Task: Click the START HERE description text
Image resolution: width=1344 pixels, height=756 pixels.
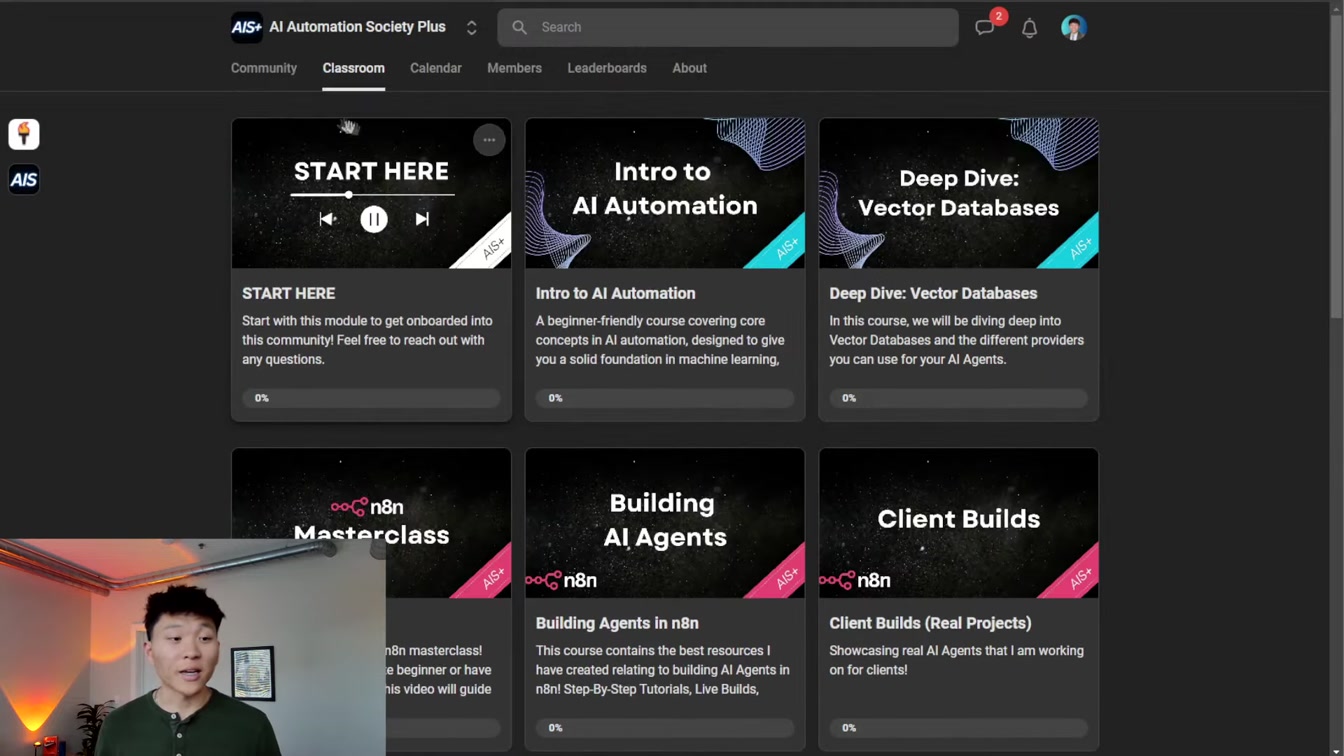Action: pyautogui.click(x=367, y=340)
